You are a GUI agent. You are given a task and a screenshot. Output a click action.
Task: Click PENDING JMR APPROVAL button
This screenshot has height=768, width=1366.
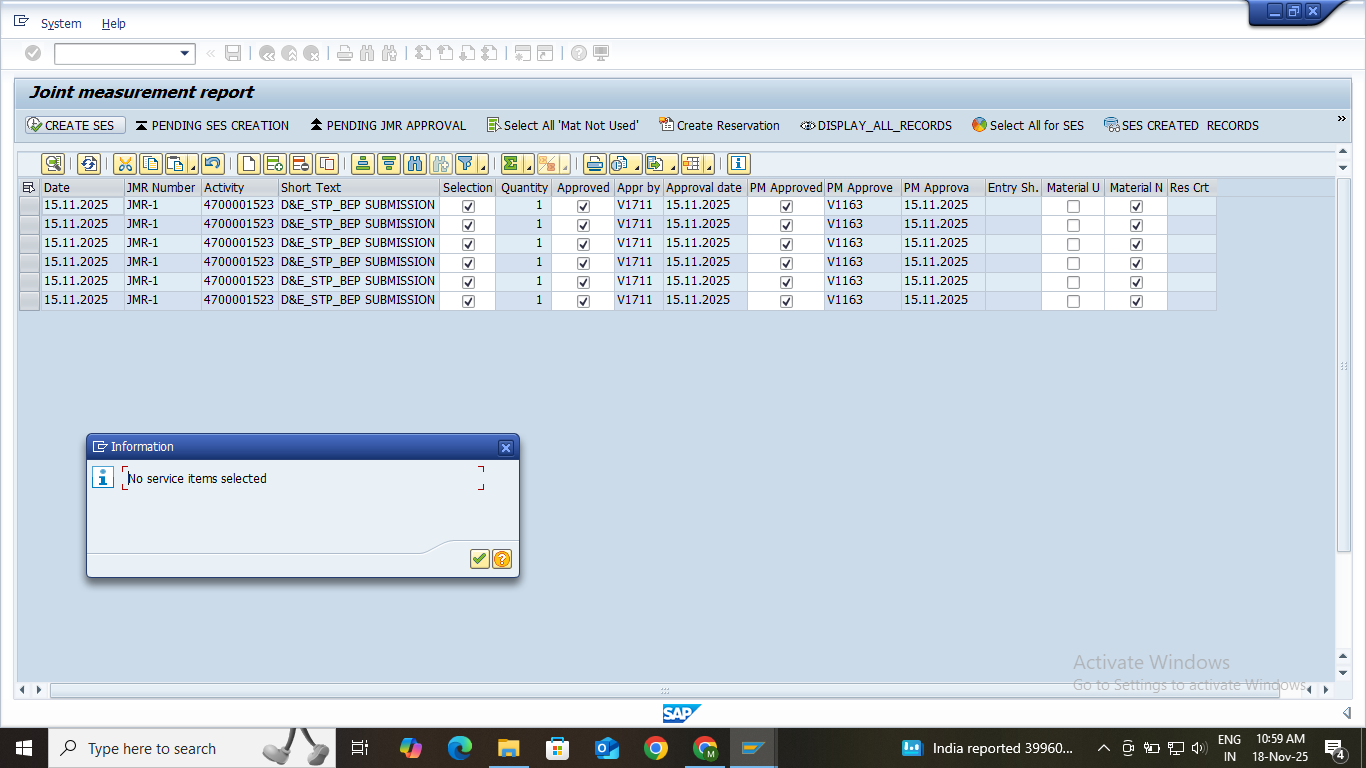coord(388,126)
